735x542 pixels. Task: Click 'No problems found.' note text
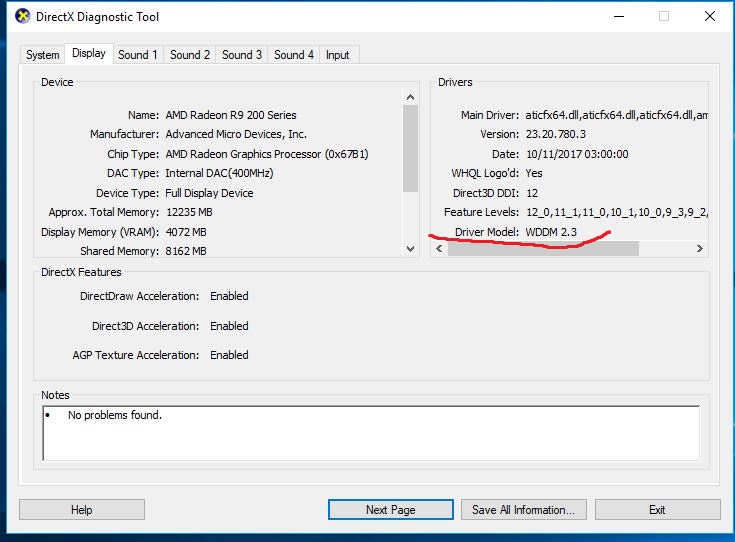[115, 415]
